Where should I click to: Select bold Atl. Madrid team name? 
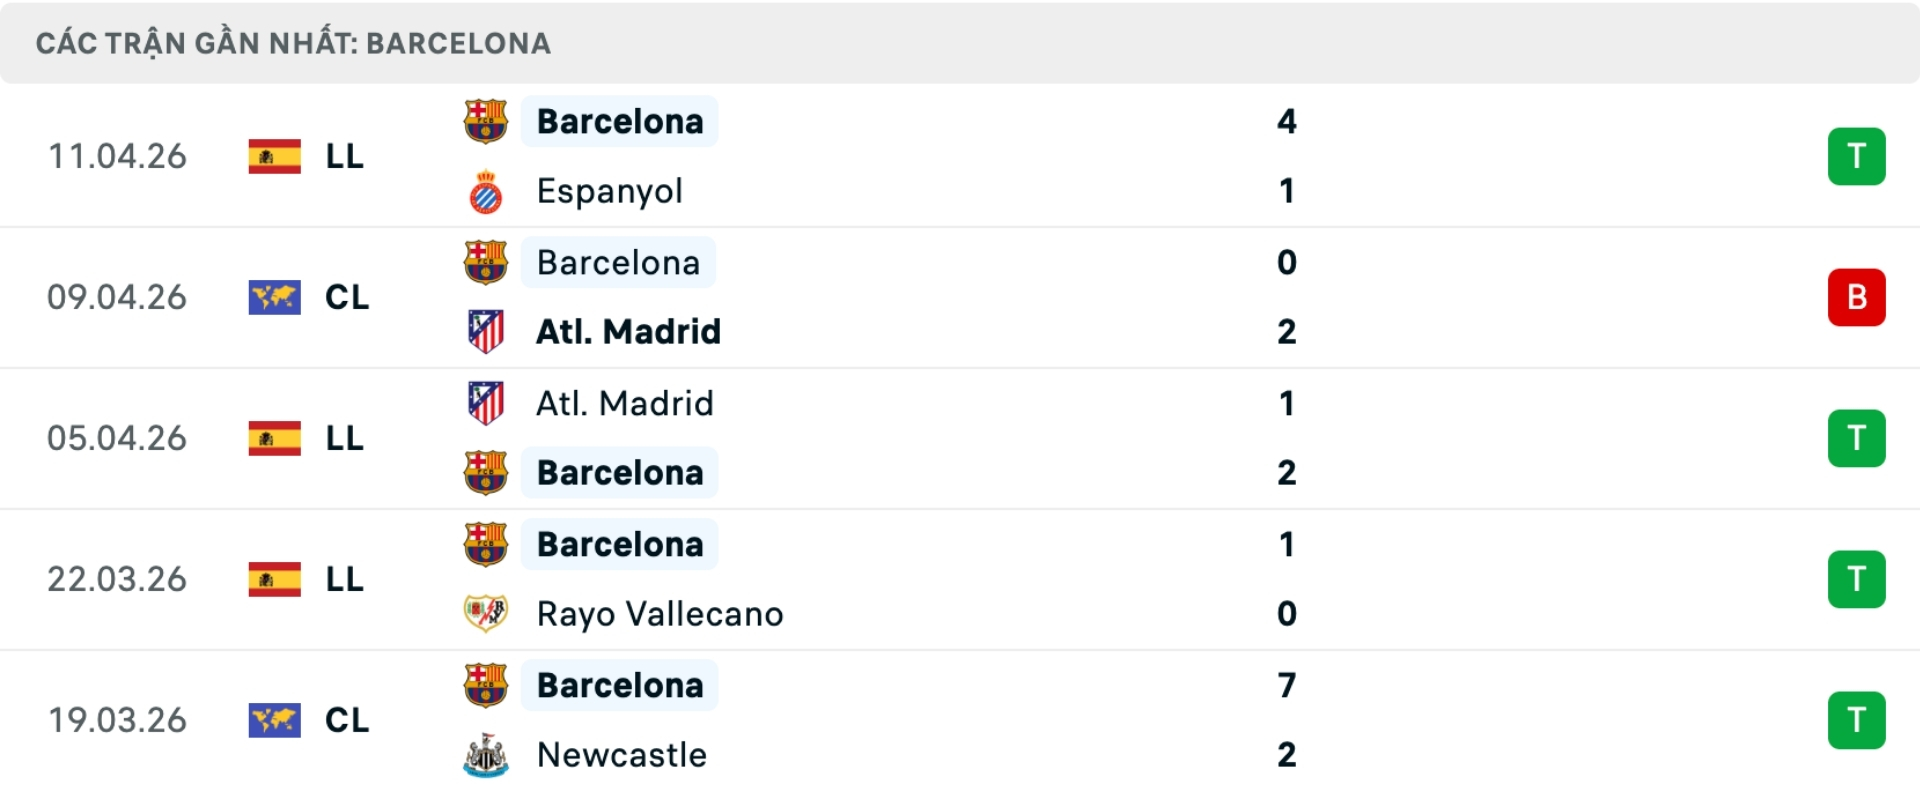point(628,332)
